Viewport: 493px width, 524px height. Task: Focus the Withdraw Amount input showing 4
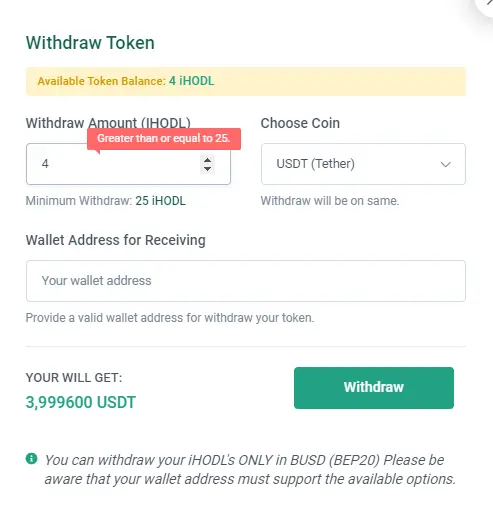(x=128, y=164)
